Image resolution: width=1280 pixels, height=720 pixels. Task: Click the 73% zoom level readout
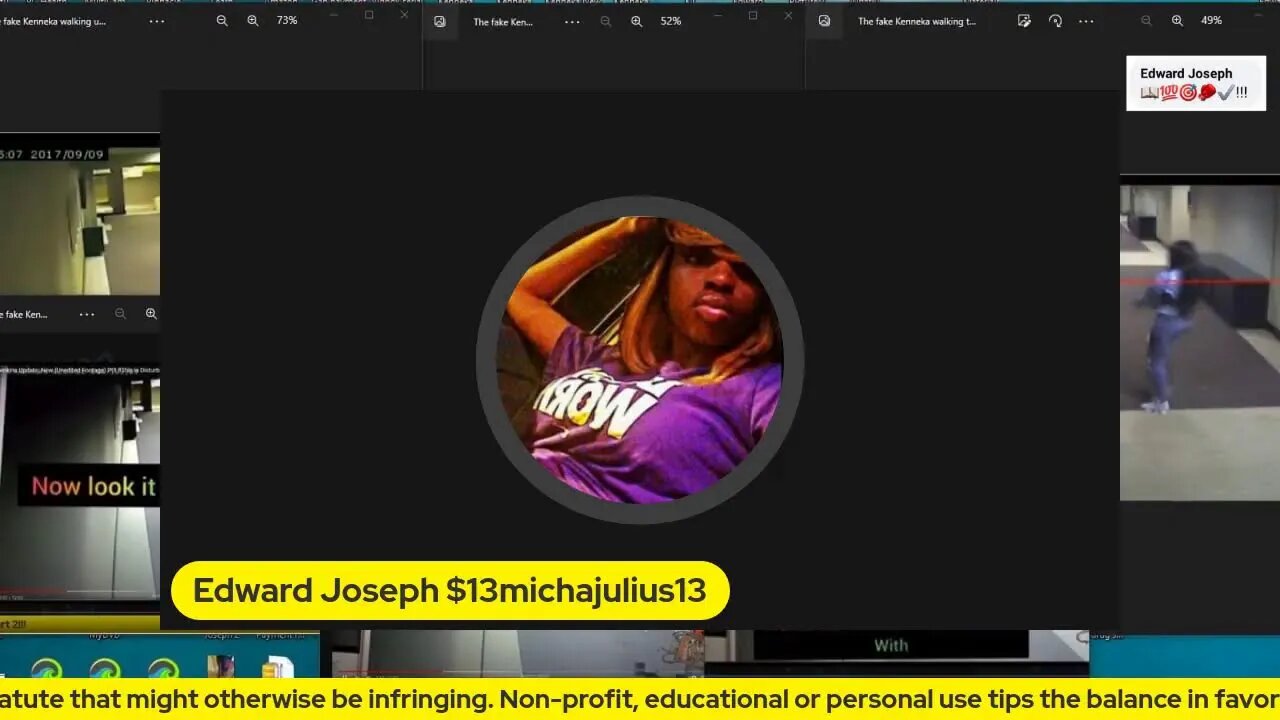[287, 21]
